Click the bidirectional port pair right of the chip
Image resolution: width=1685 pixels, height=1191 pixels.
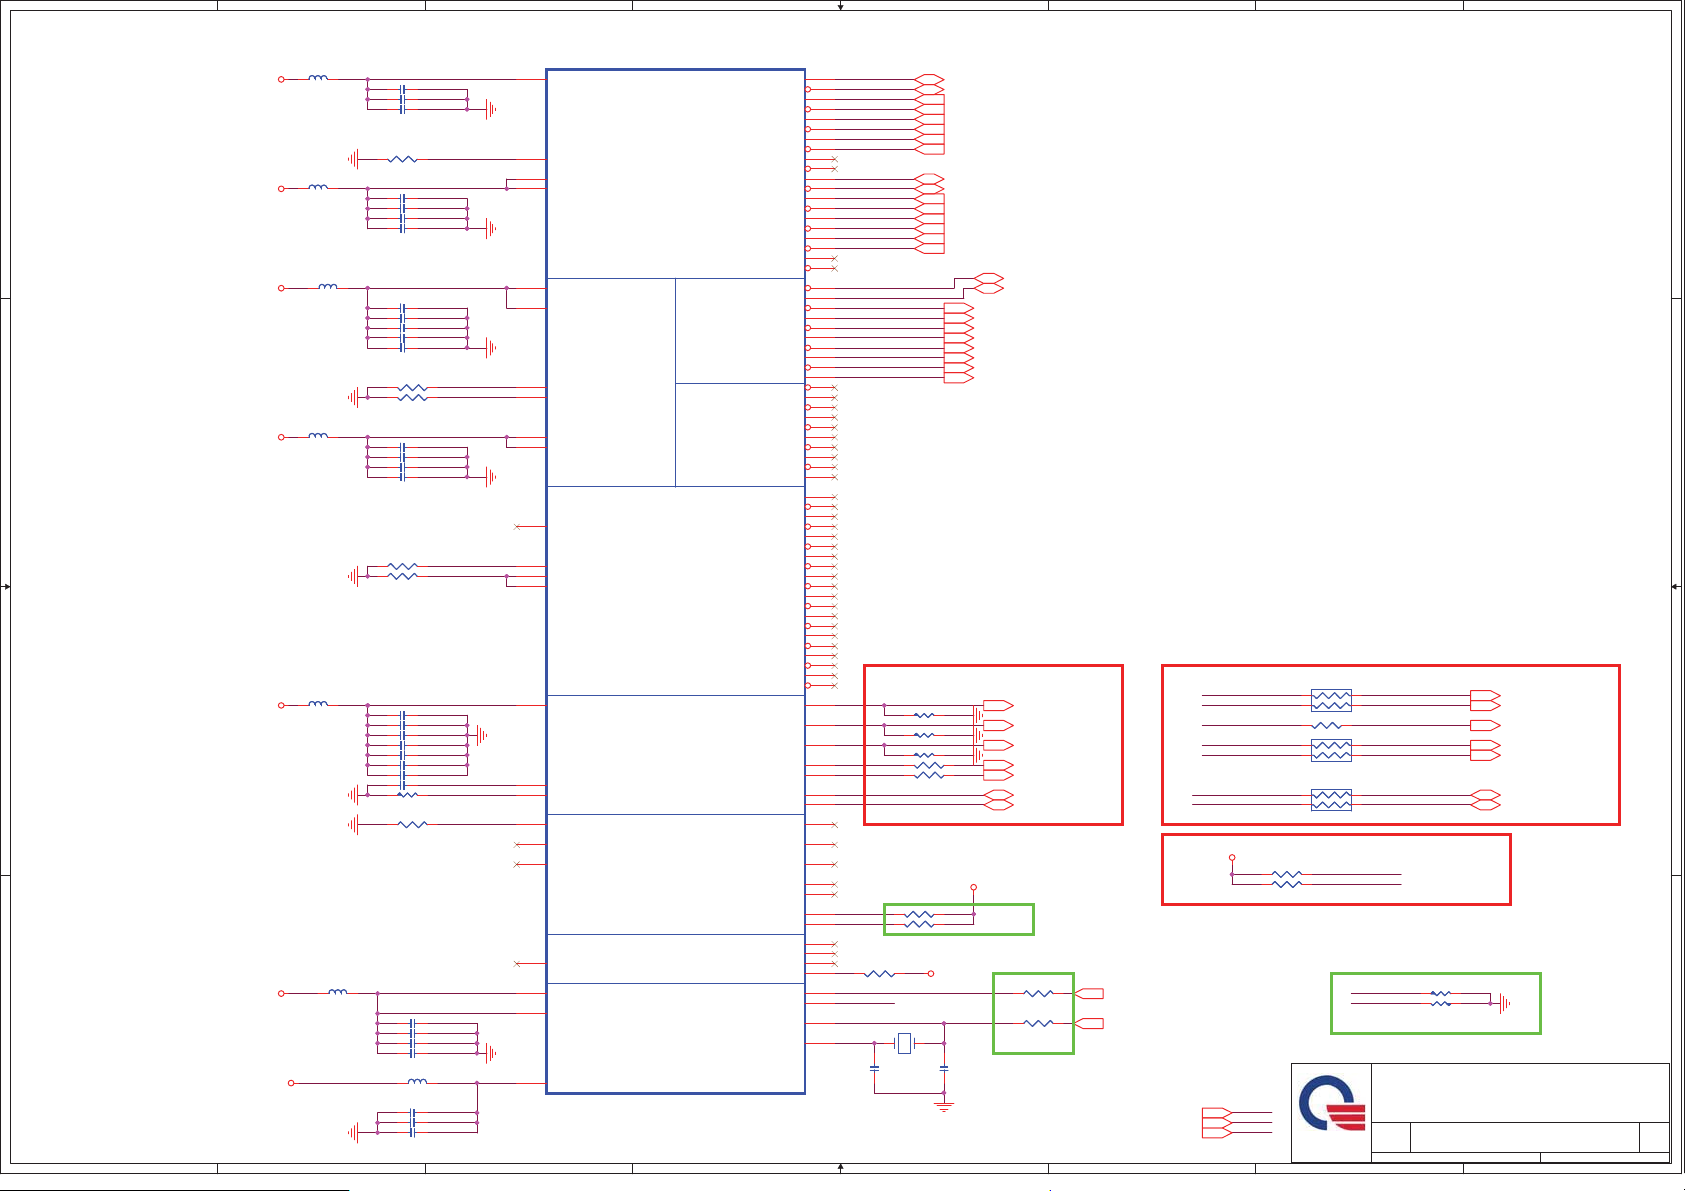pos(988,283)
